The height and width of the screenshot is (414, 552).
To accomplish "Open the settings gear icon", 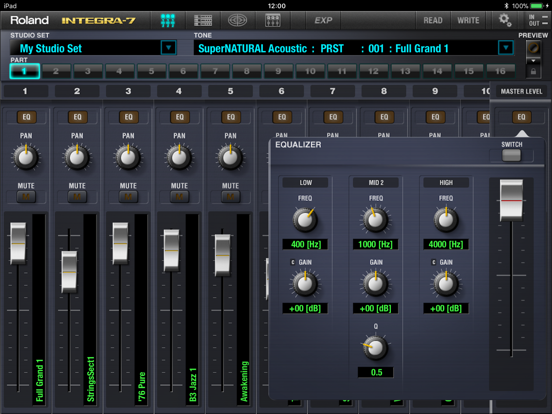I will [x=505, y=20].
